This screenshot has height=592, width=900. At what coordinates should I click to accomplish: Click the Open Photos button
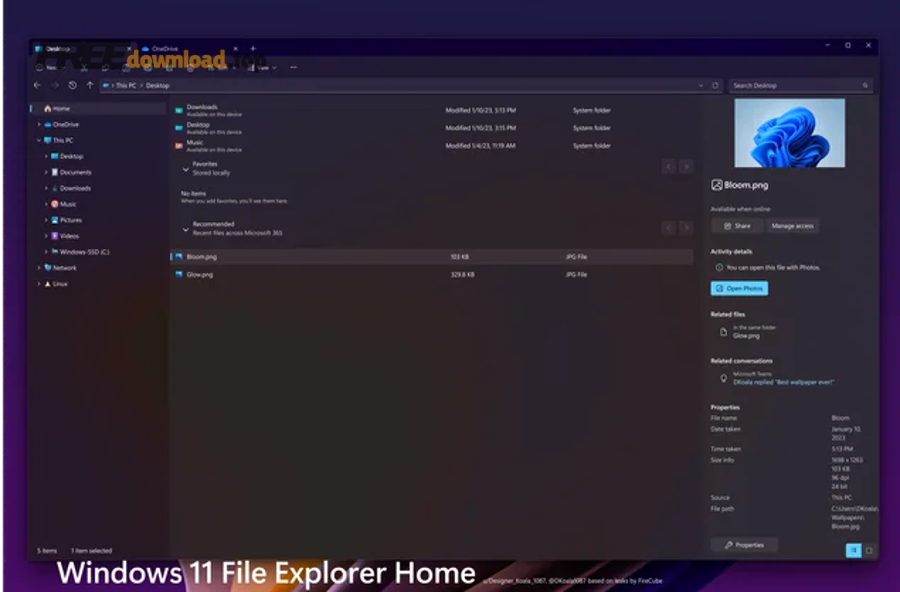pos(739,289)
